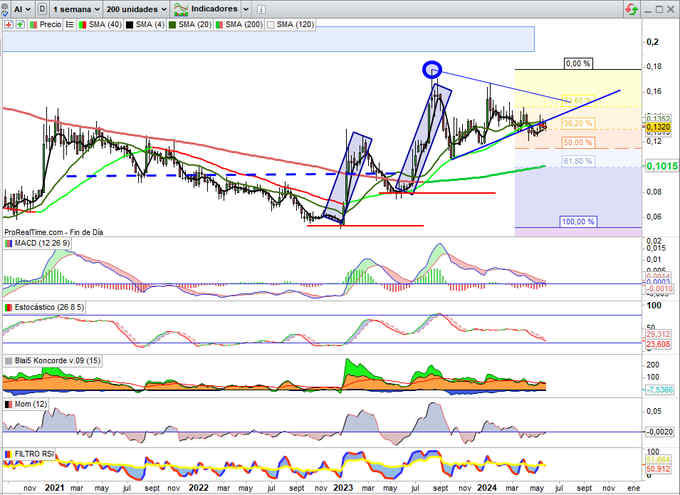The width and height of the screenshot is (680, 495).
Task: Click the 0,1320 current price tag
Action: click(658, 127)
